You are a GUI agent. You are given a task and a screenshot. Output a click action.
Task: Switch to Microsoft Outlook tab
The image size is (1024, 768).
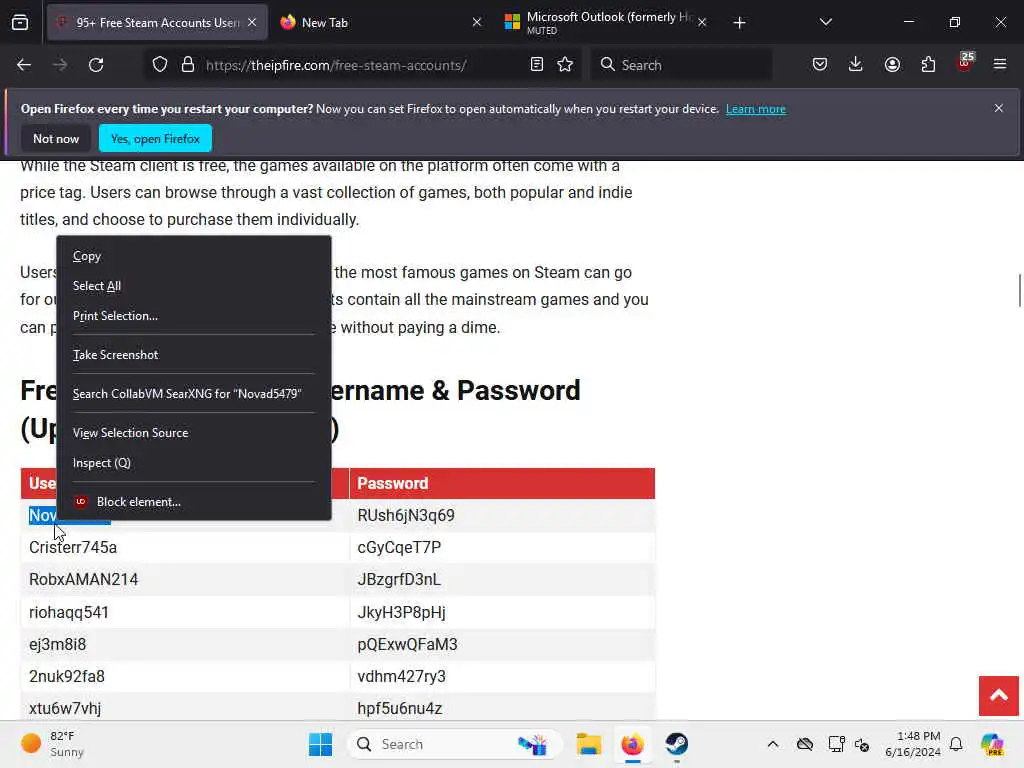(606, 22)
